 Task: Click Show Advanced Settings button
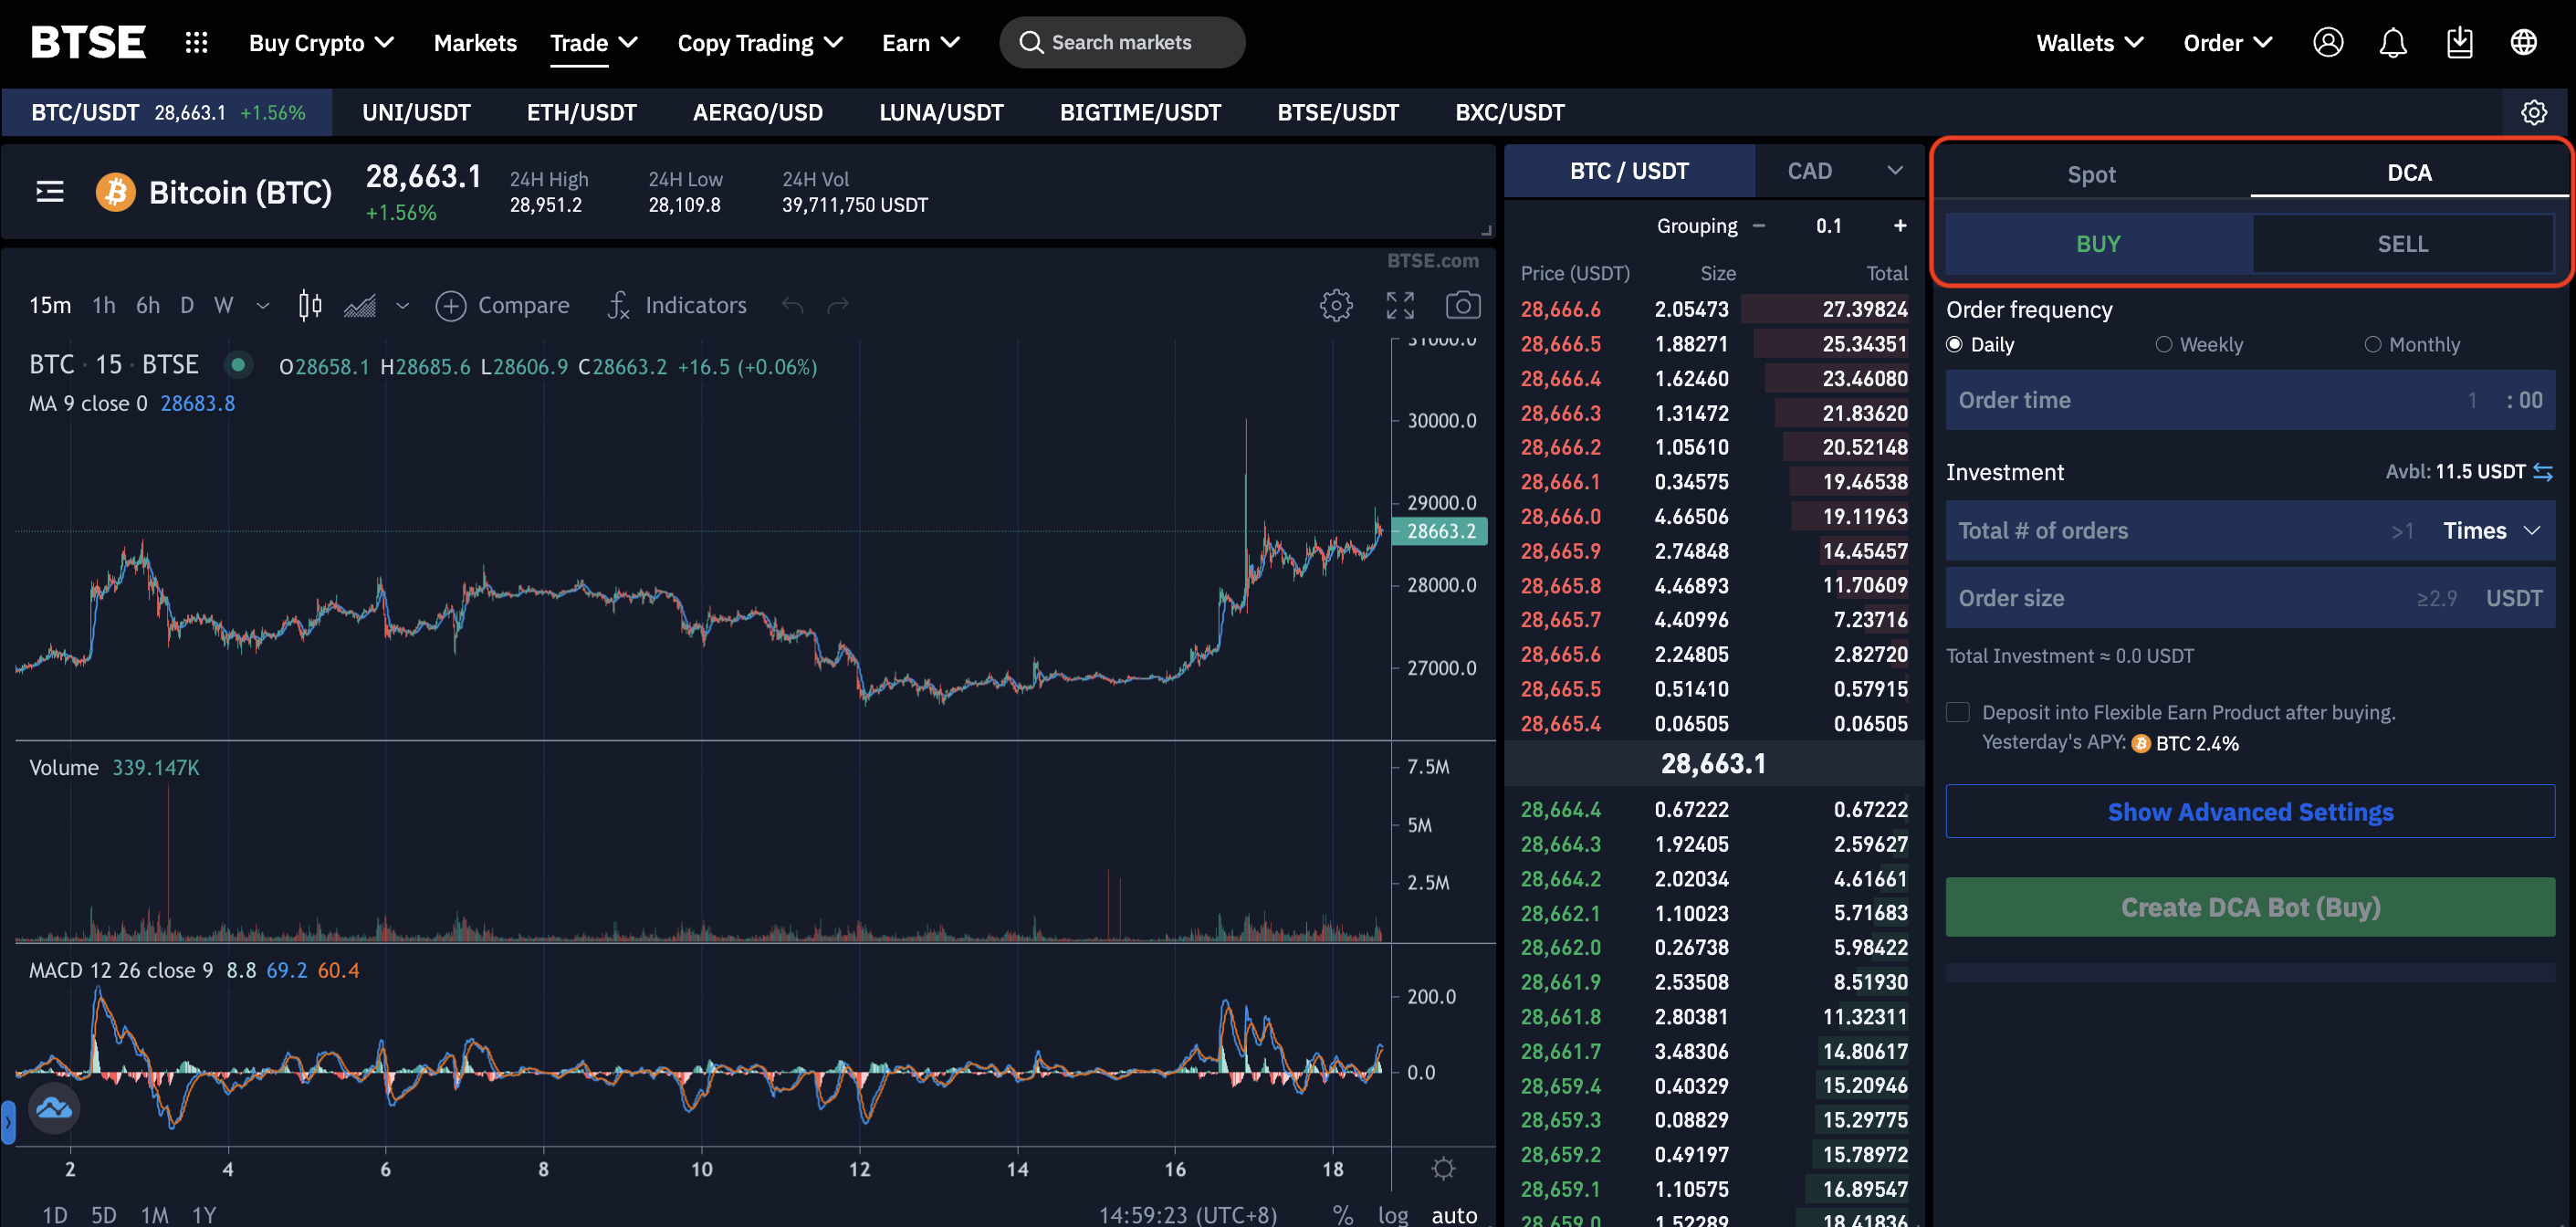[2250, 811]
